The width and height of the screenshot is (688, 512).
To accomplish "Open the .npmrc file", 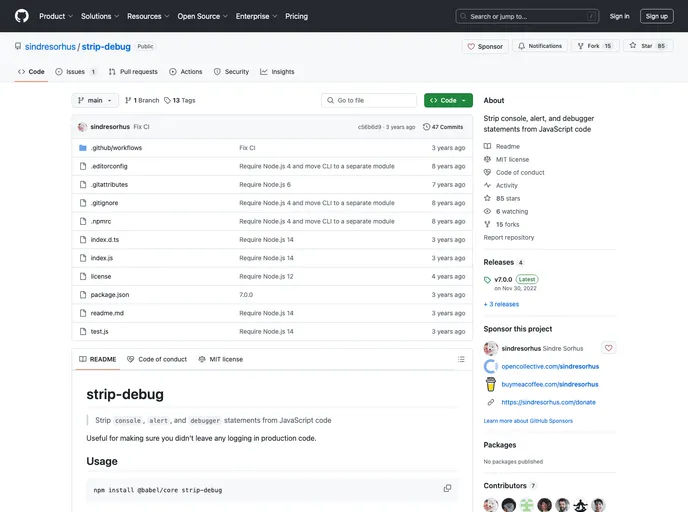I will coord(101,222).
